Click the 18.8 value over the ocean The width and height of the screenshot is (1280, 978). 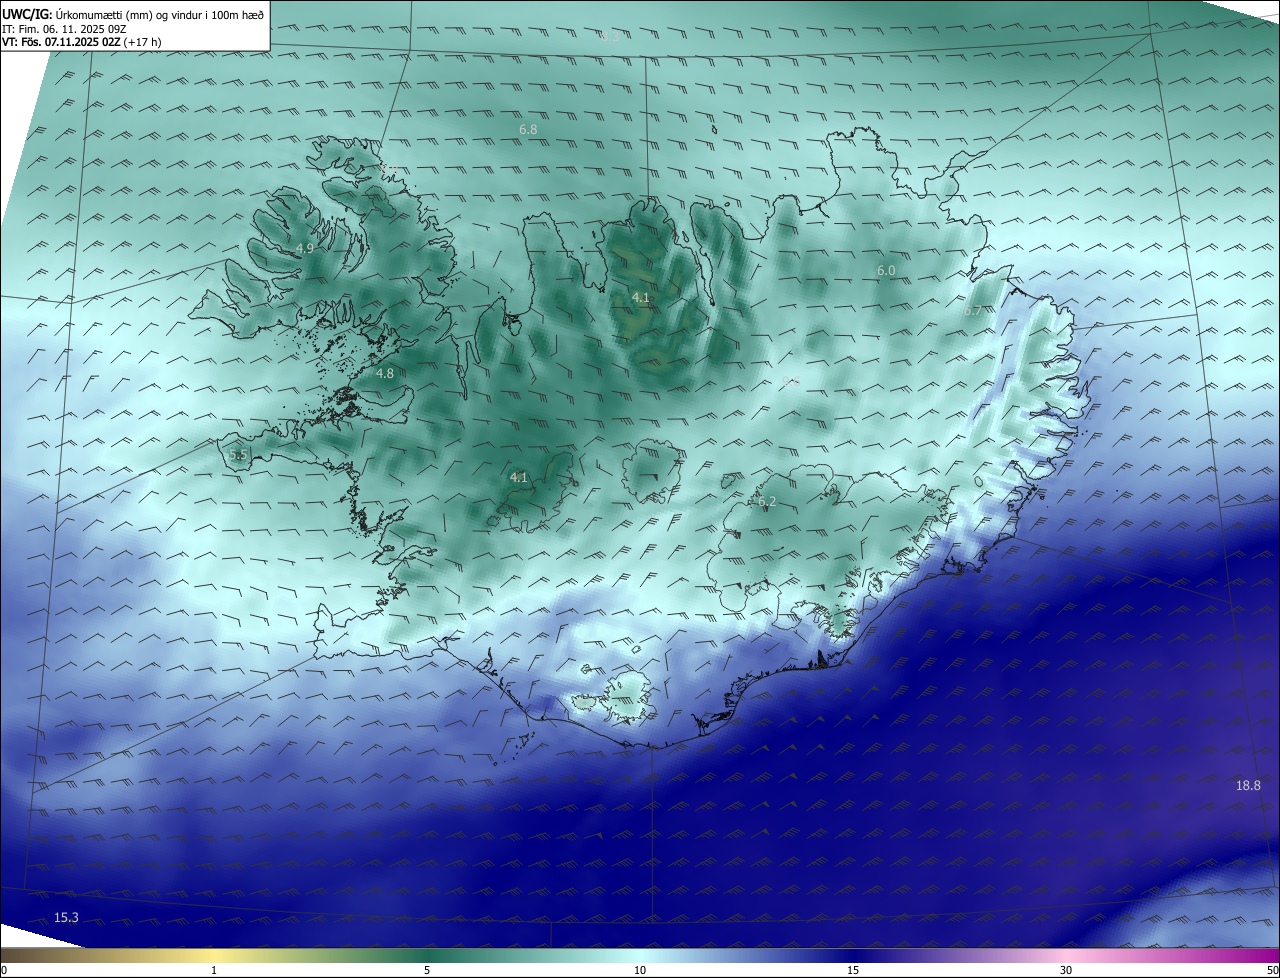pos(1248,786)
